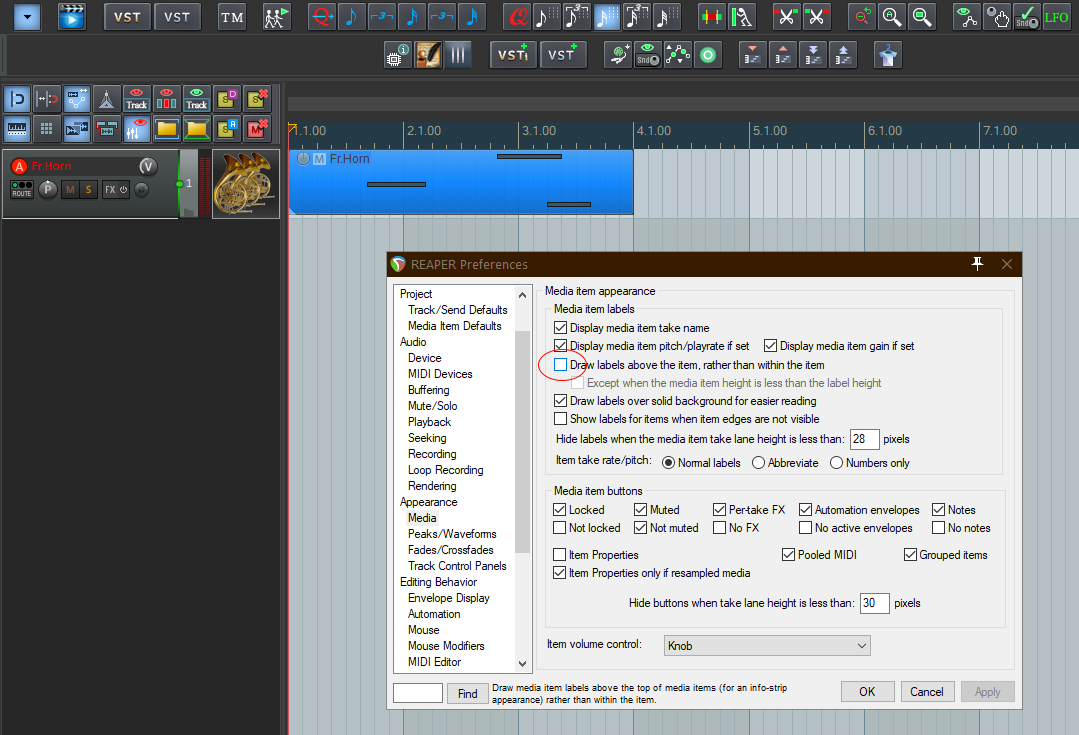This screenshot has width=1079, height=735.
Task: Uncheck Display media item take name
Action: pos(560,328)
